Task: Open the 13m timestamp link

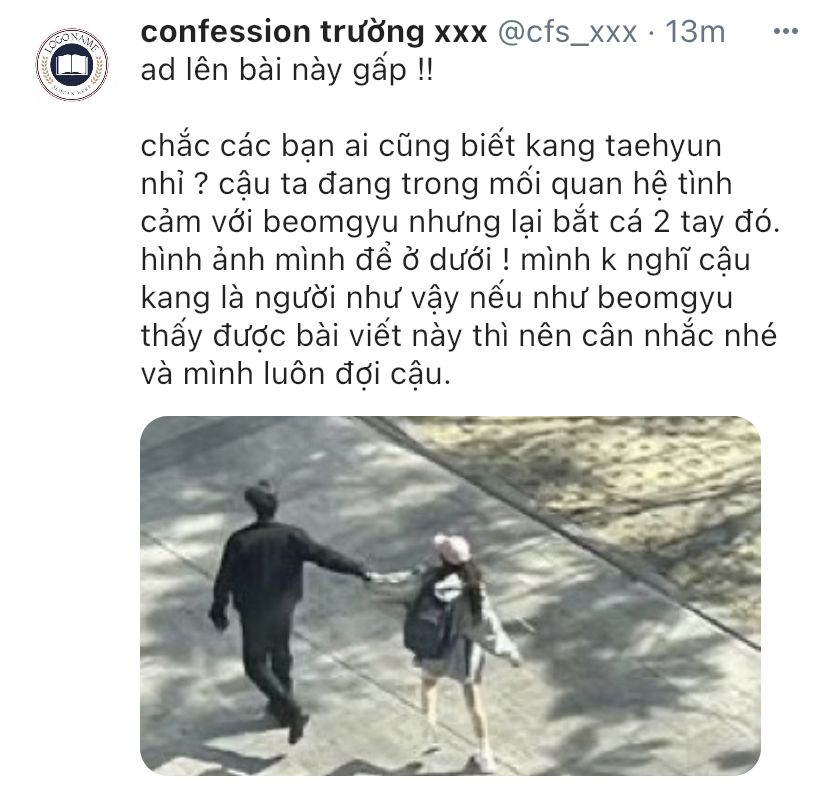Action: (695, 32)
